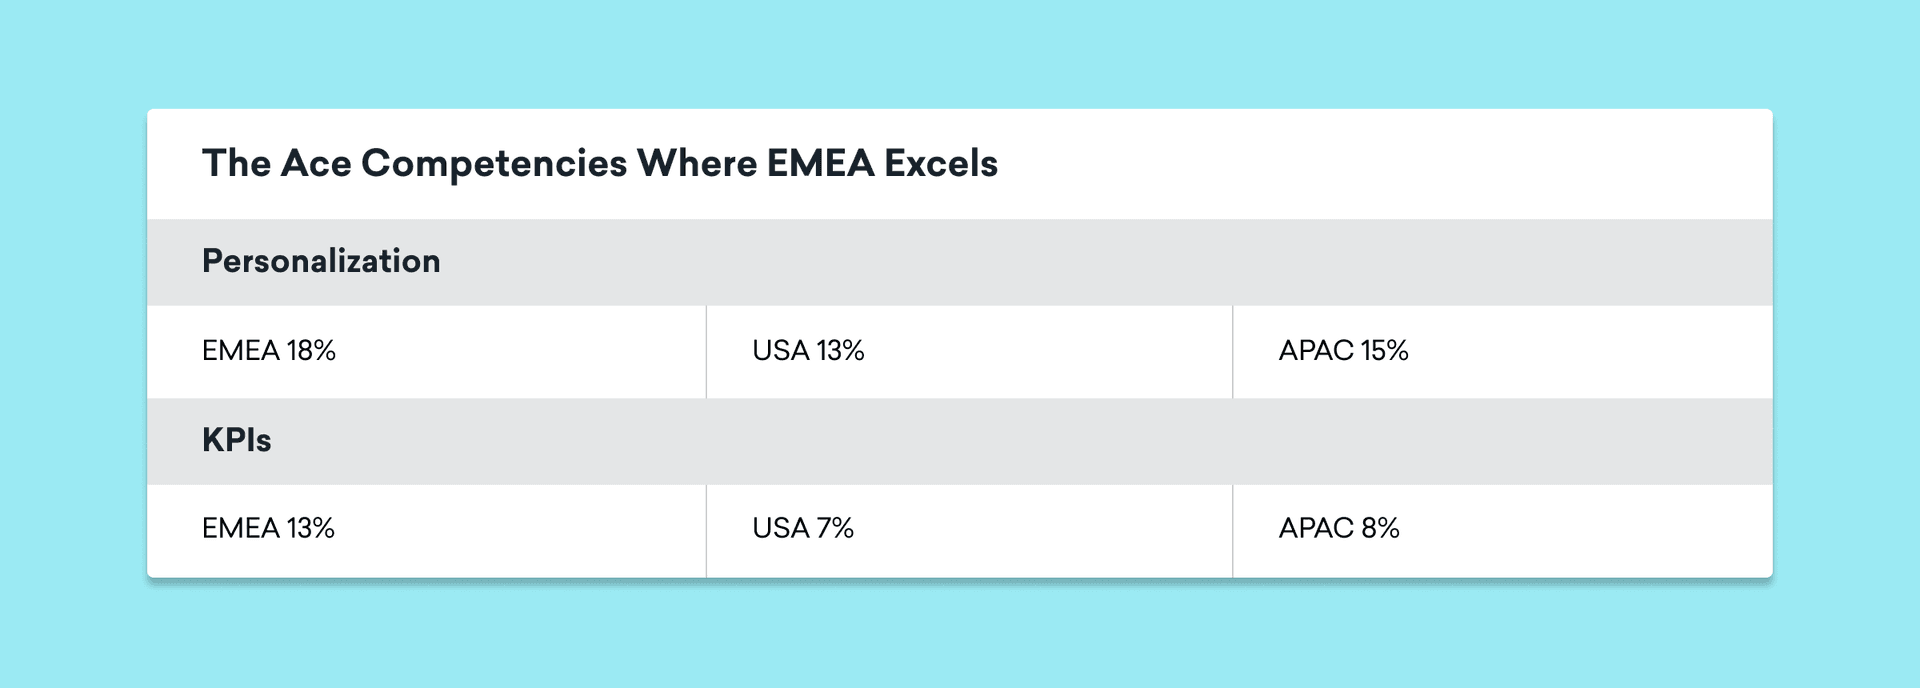Click the word "Excels" in the heading
Viewport: 1920px width, 688px height.
click(940, 163)
